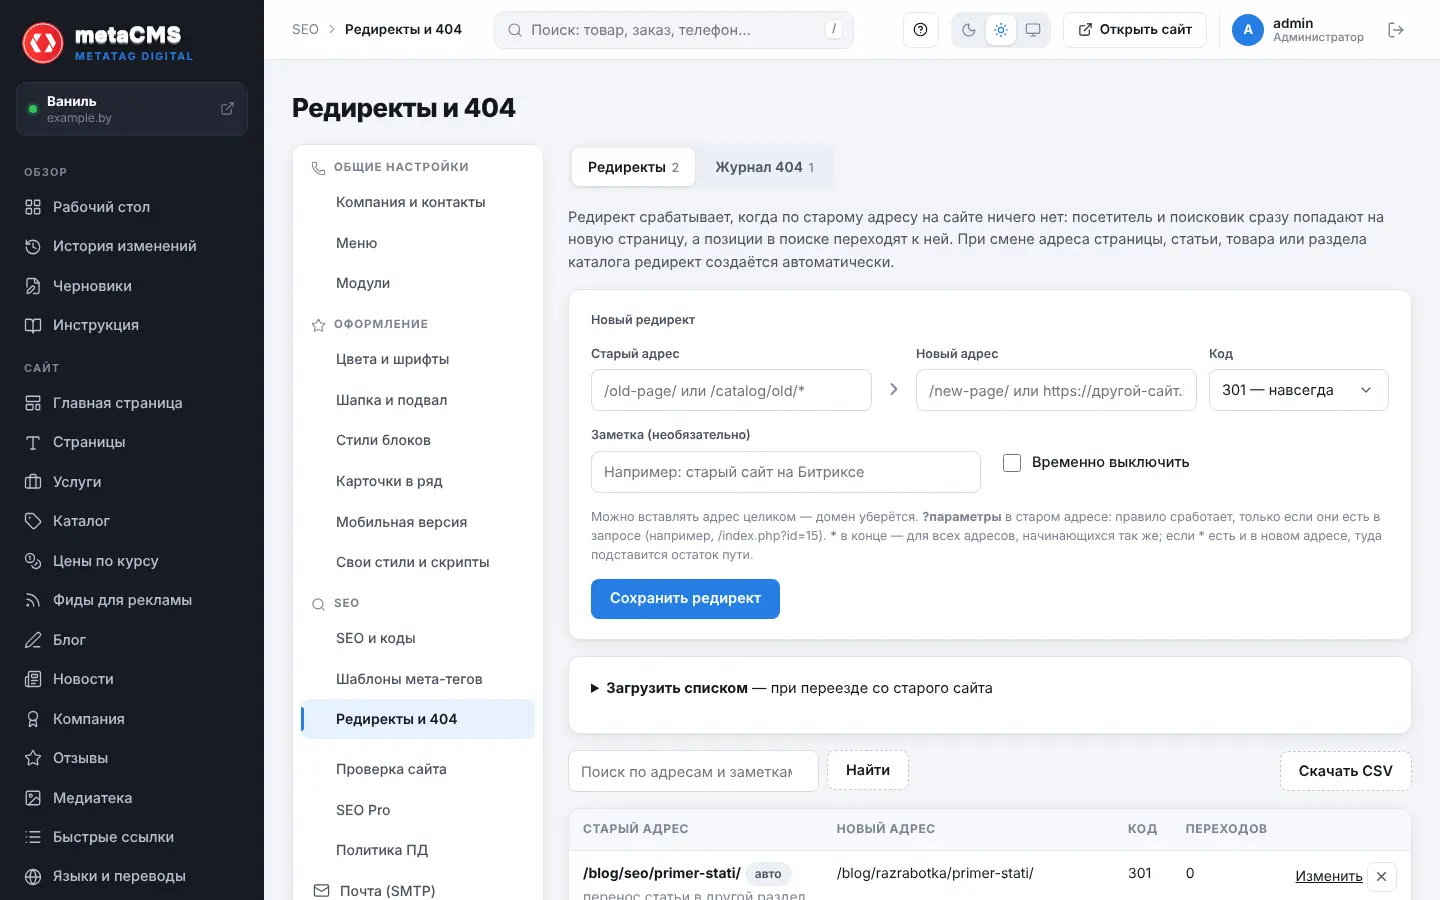The height and width of the screenshot is (900, 1440).
Task: Open Блог in sidebar
Action: pyautogui.click(x=132, y=640)
